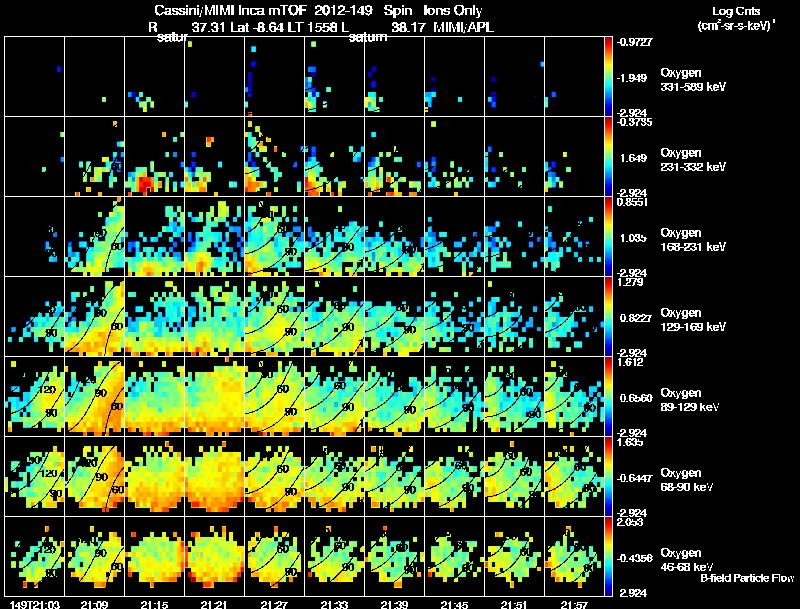Open the 89-129 keV panel at 21:45

455,397
